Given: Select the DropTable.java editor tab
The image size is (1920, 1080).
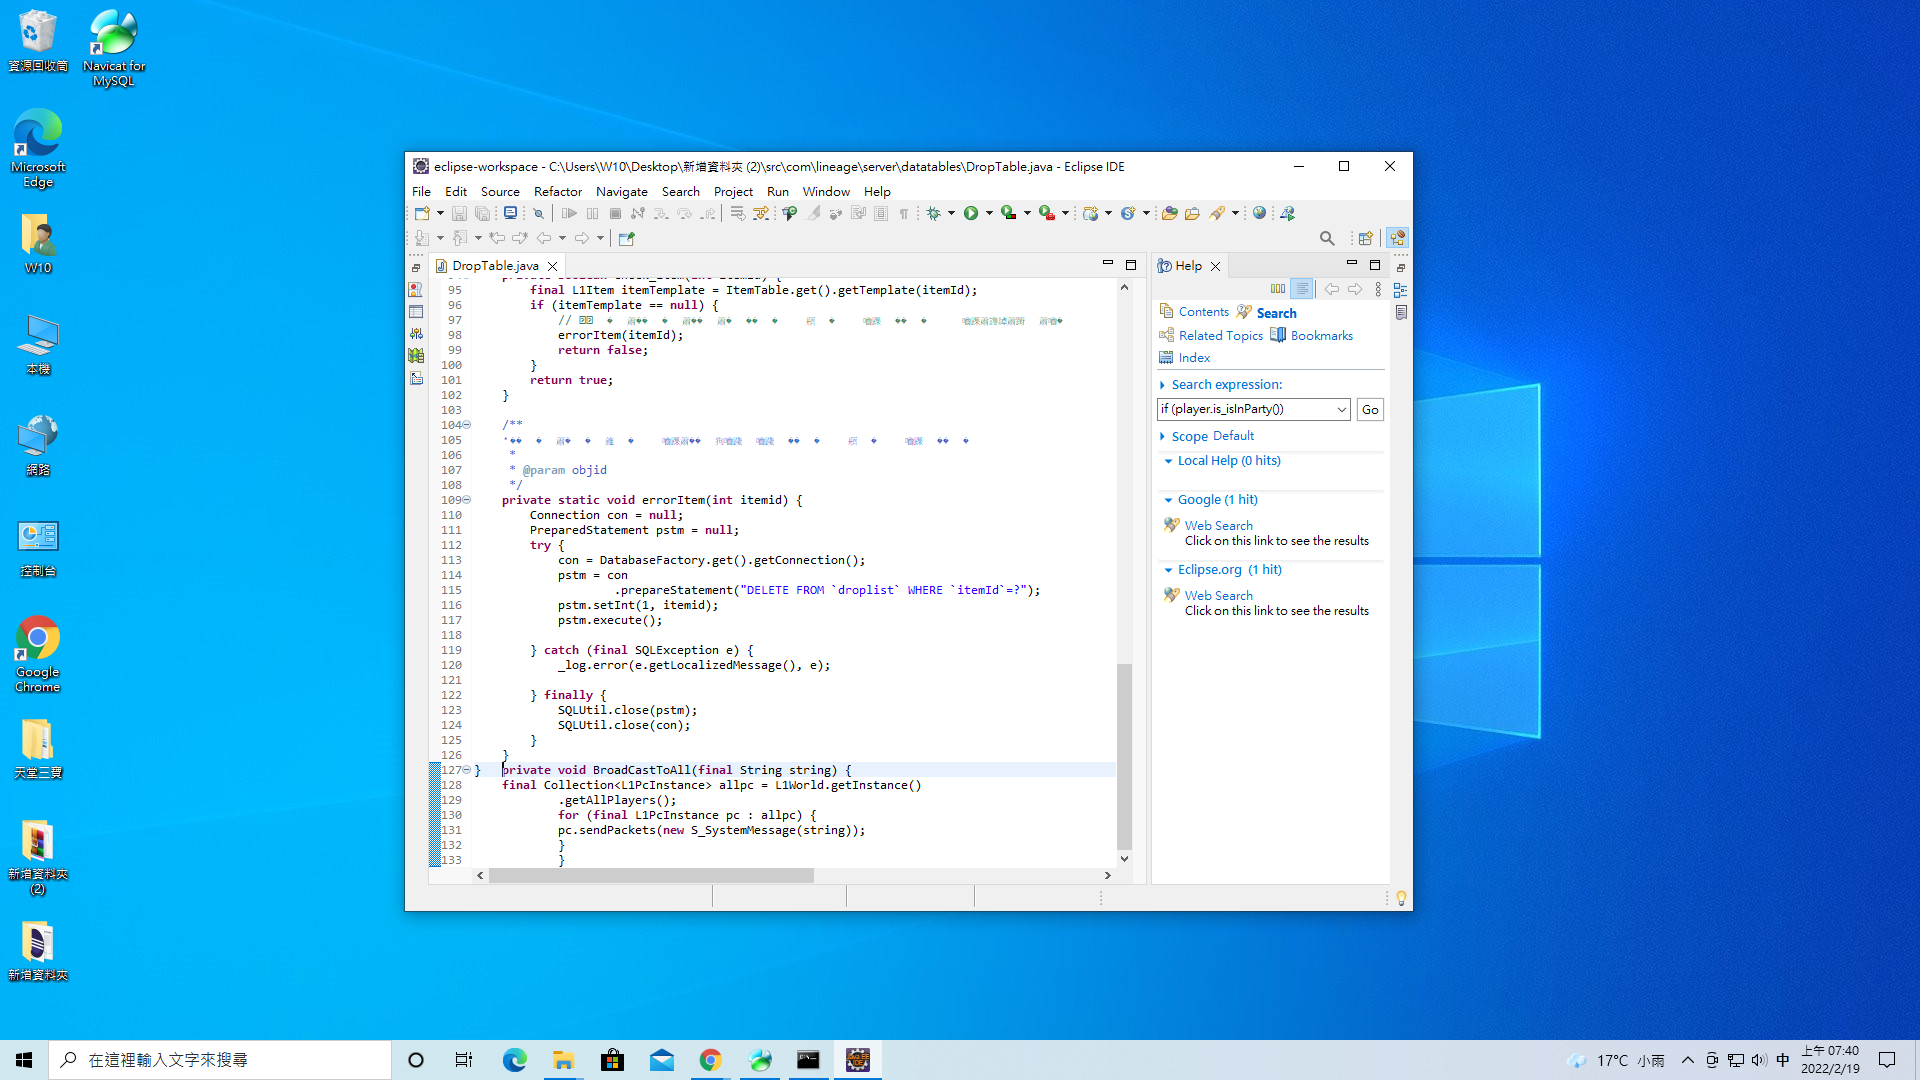Looking at the screenshot, I should (x=495, y=266).
